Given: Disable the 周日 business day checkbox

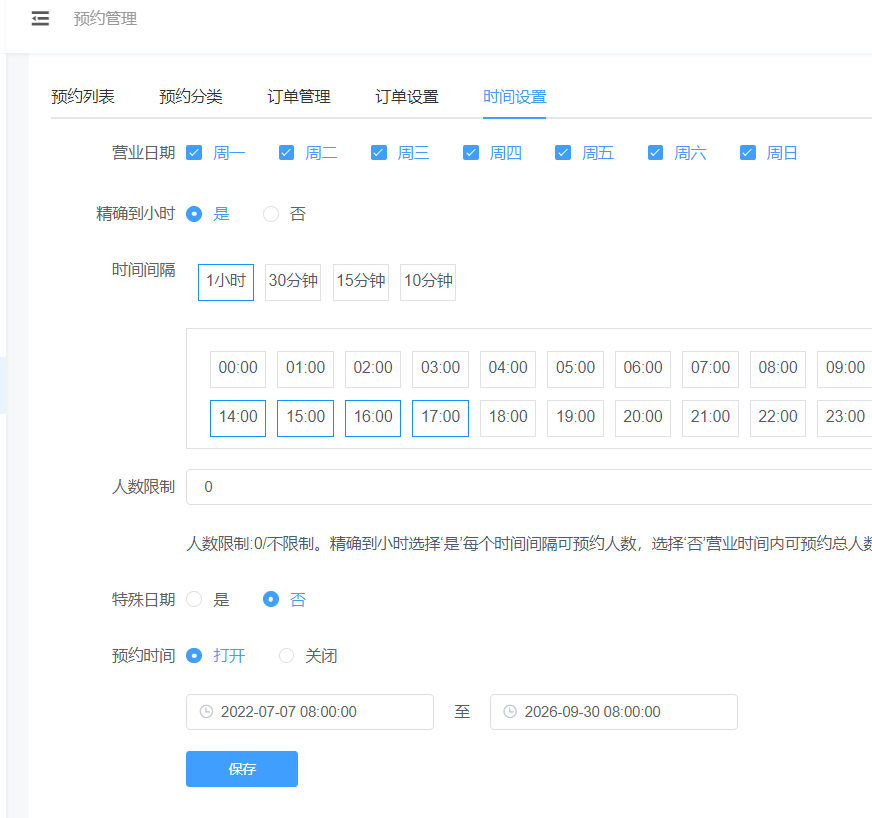Looking at the screenshot, I should [x=748, y=153].
